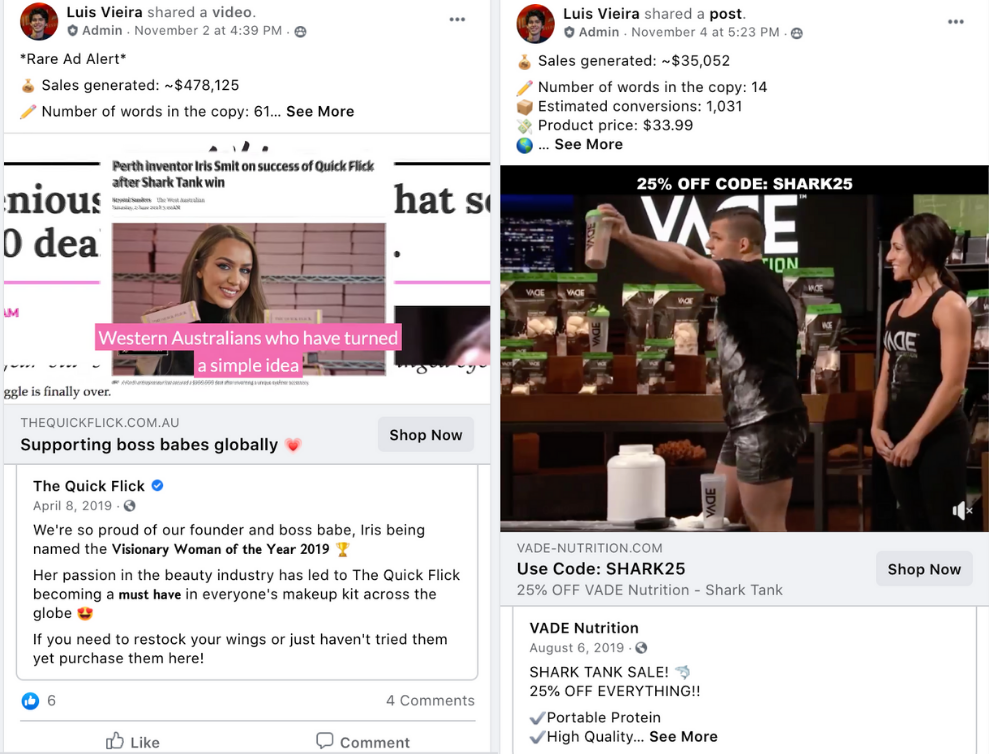Click Luis Vieira avatar on right post
Screen dimensions: 989x755
coord(535,23)
